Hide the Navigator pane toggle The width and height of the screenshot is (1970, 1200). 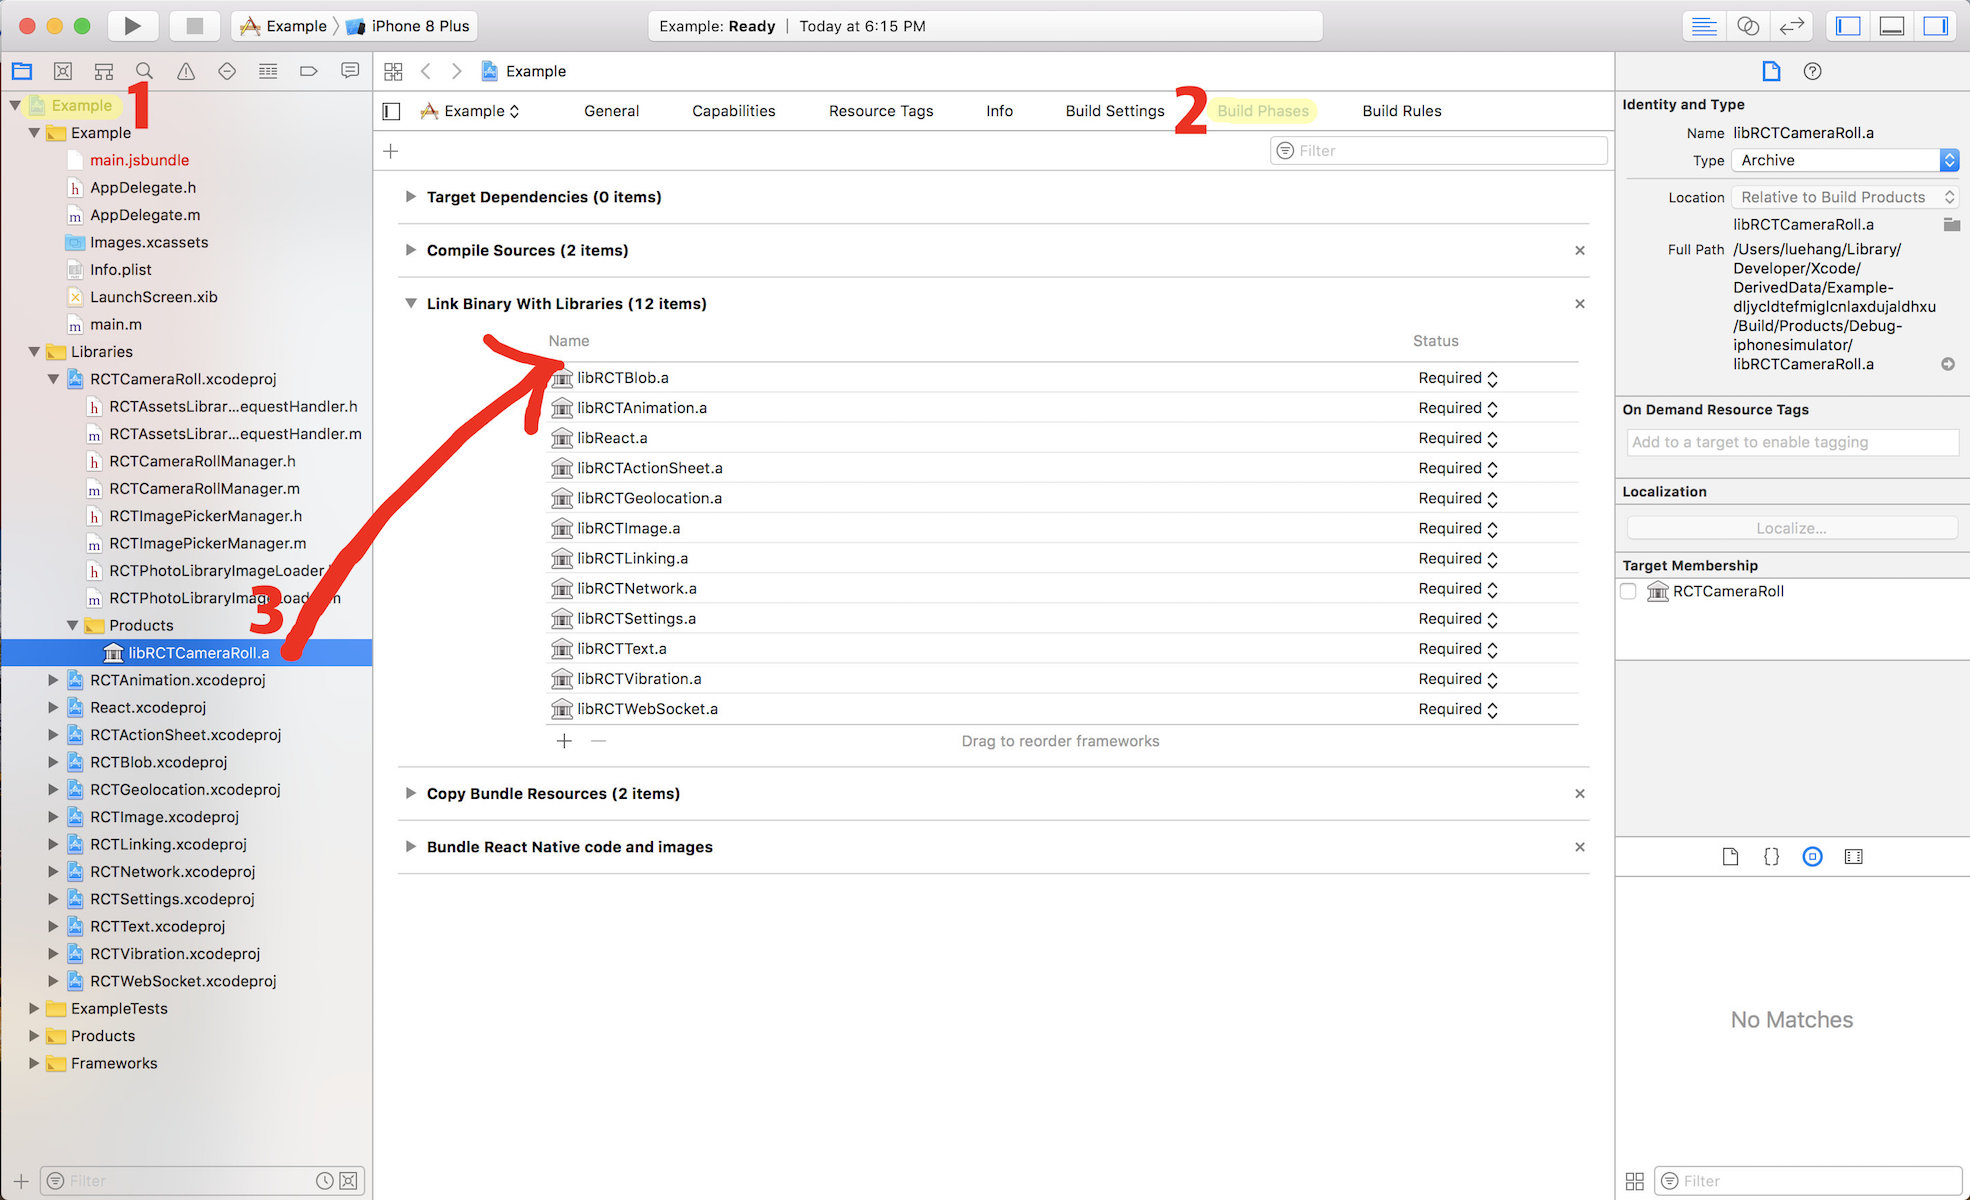1848,26
